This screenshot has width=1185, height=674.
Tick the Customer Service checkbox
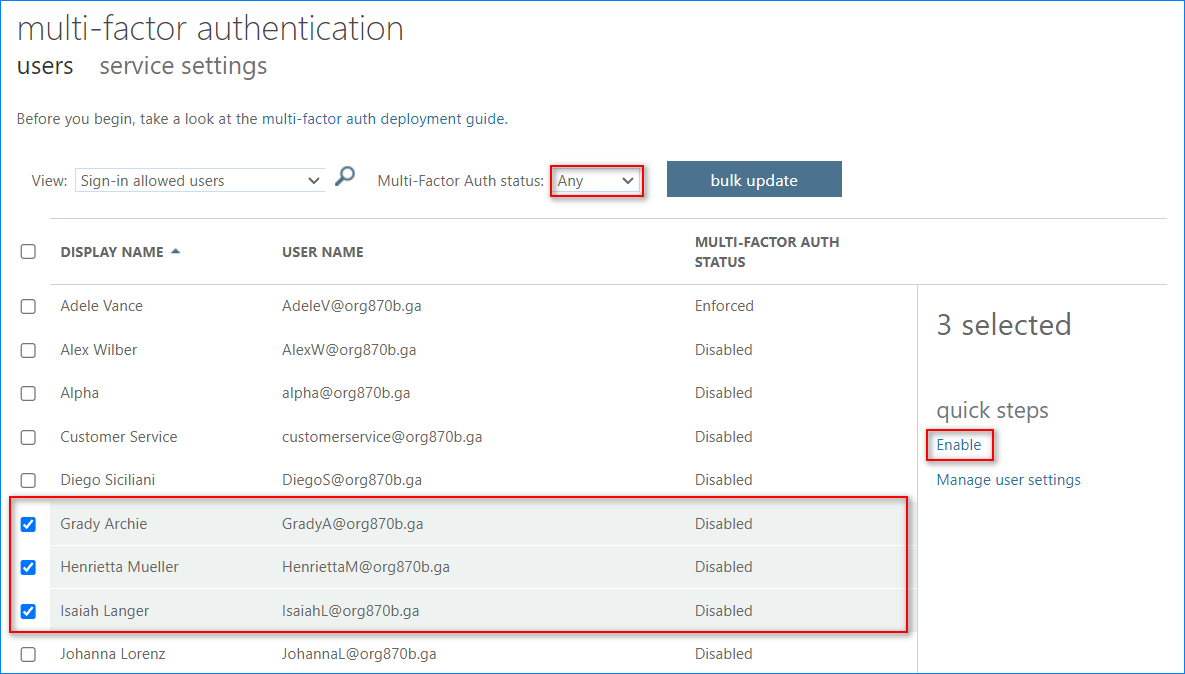(x=28, y=437)
